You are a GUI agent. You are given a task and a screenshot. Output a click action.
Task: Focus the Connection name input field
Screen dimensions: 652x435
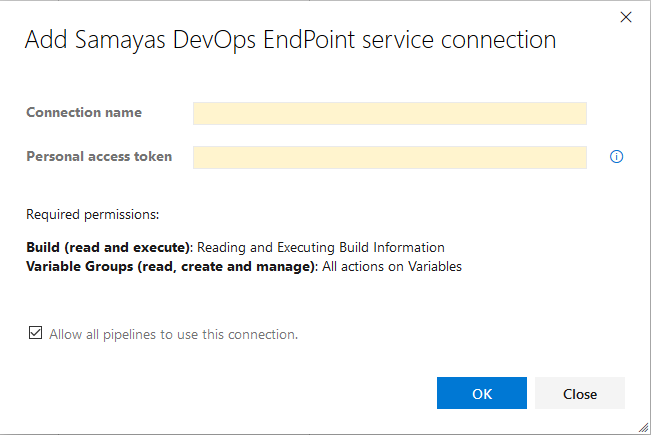point(389,113)
